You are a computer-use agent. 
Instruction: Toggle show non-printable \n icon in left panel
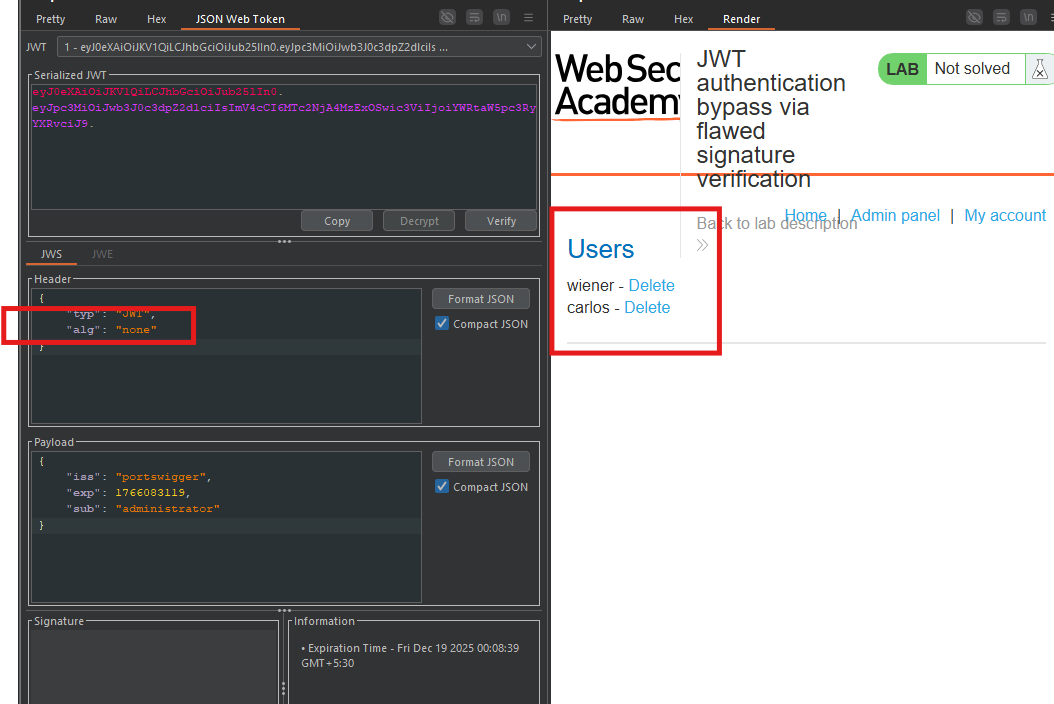(501, 17)
